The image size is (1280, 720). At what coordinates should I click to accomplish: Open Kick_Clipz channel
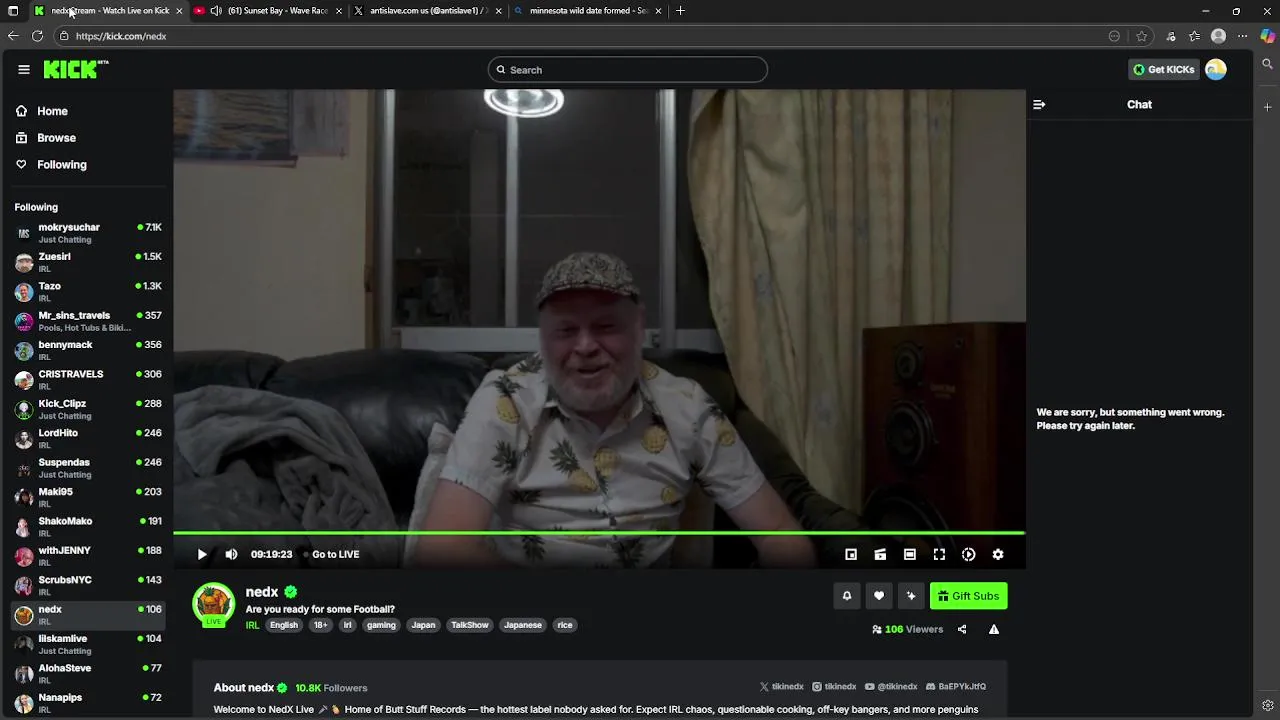pyautogui.click(x=88, y=409)
